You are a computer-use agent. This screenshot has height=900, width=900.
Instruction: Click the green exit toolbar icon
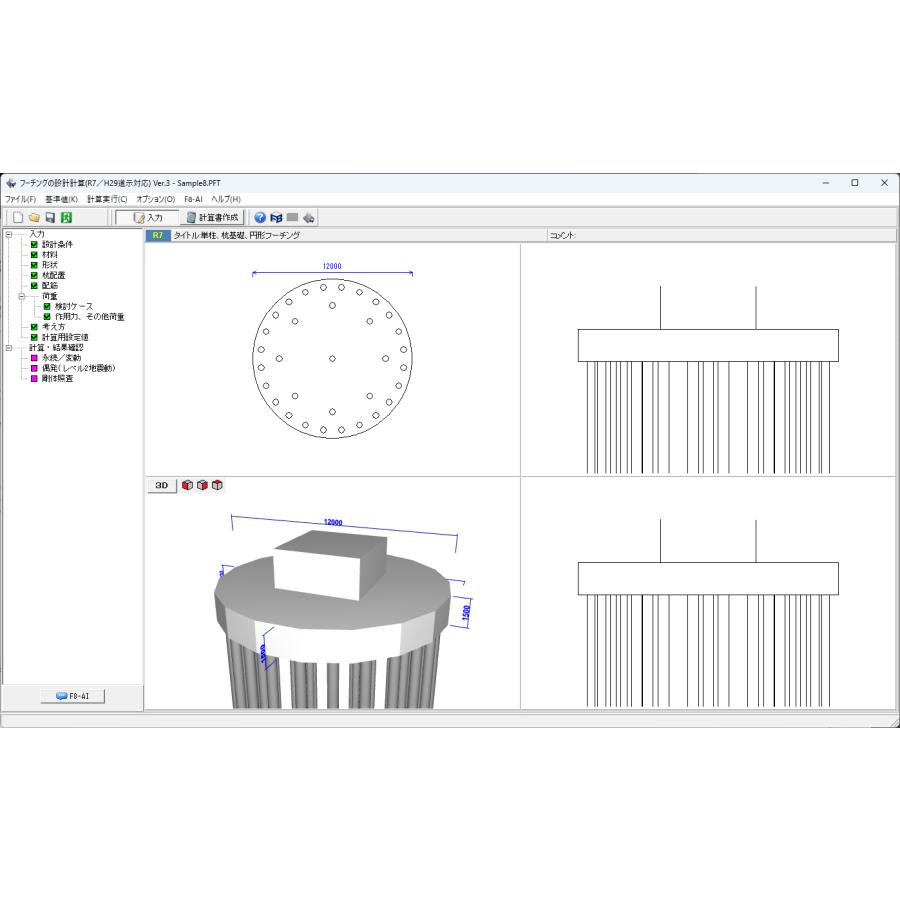[x=67, y=218]
